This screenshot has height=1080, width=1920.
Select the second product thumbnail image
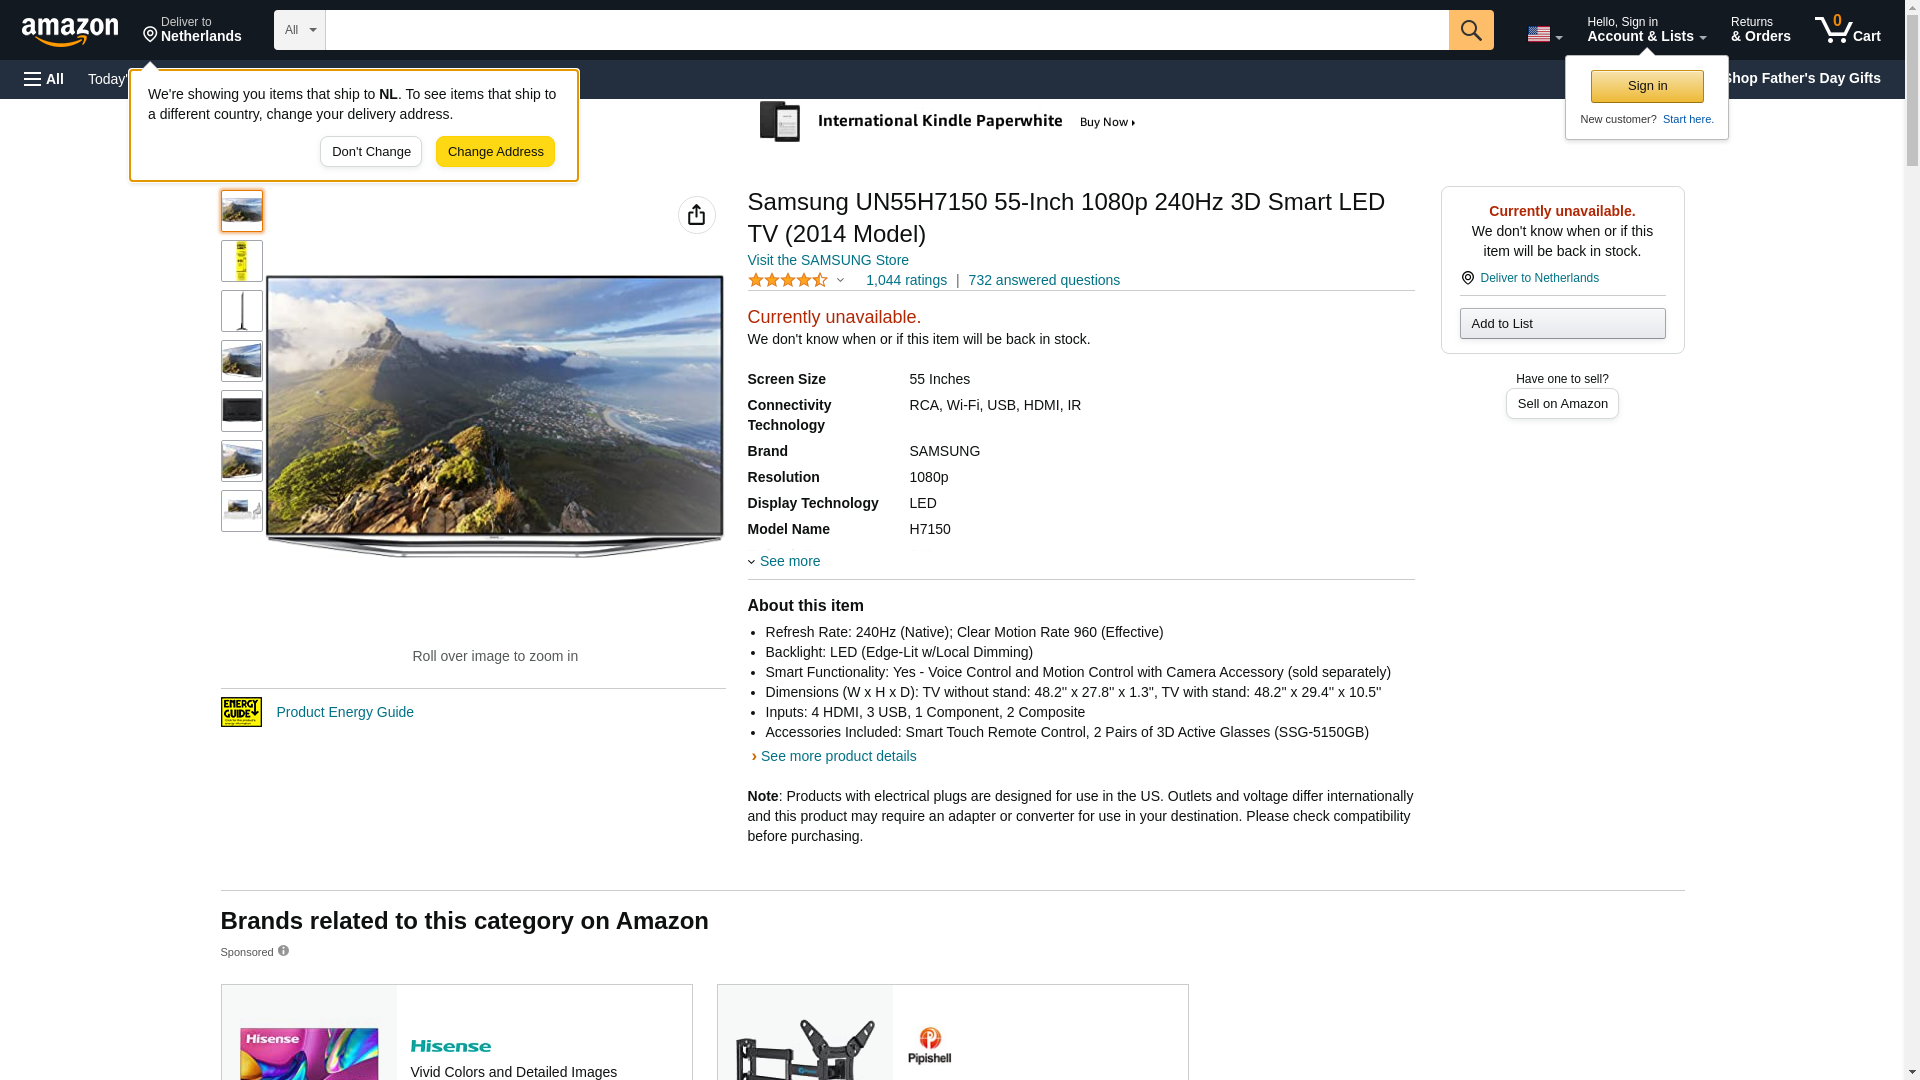(242, 261)
